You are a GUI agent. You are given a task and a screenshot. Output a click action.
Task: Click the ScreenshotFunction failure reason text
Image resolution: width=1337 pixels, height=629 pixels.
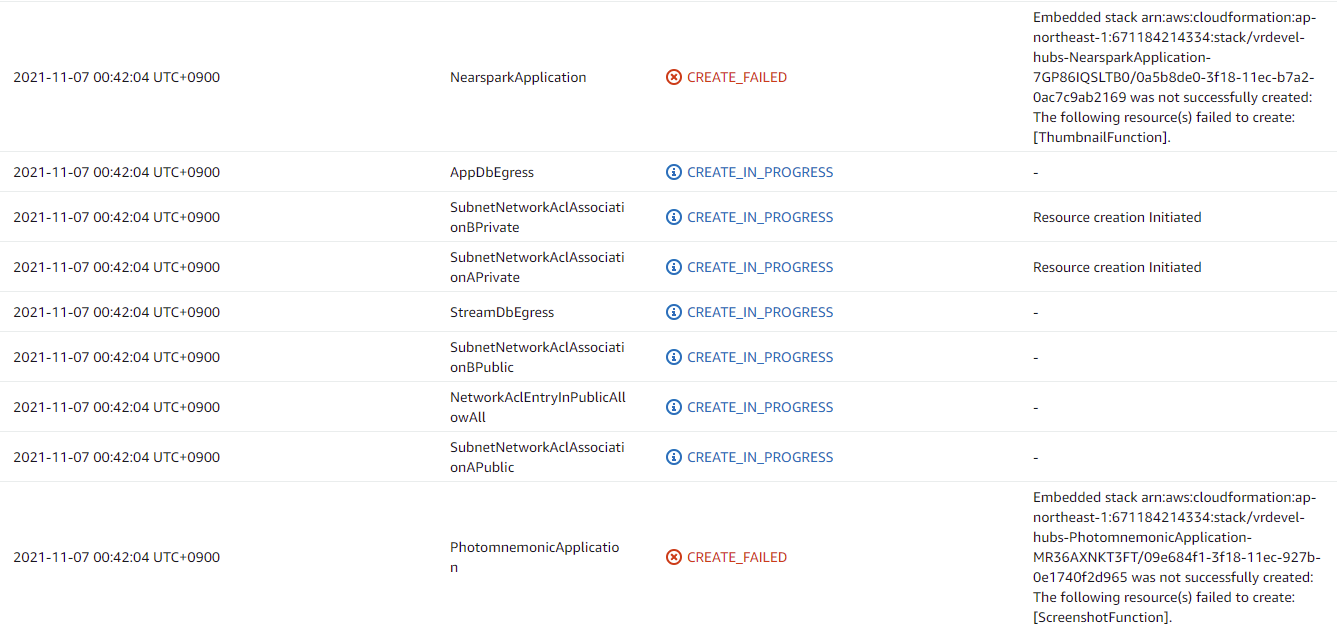click(x=1177, y=557)
